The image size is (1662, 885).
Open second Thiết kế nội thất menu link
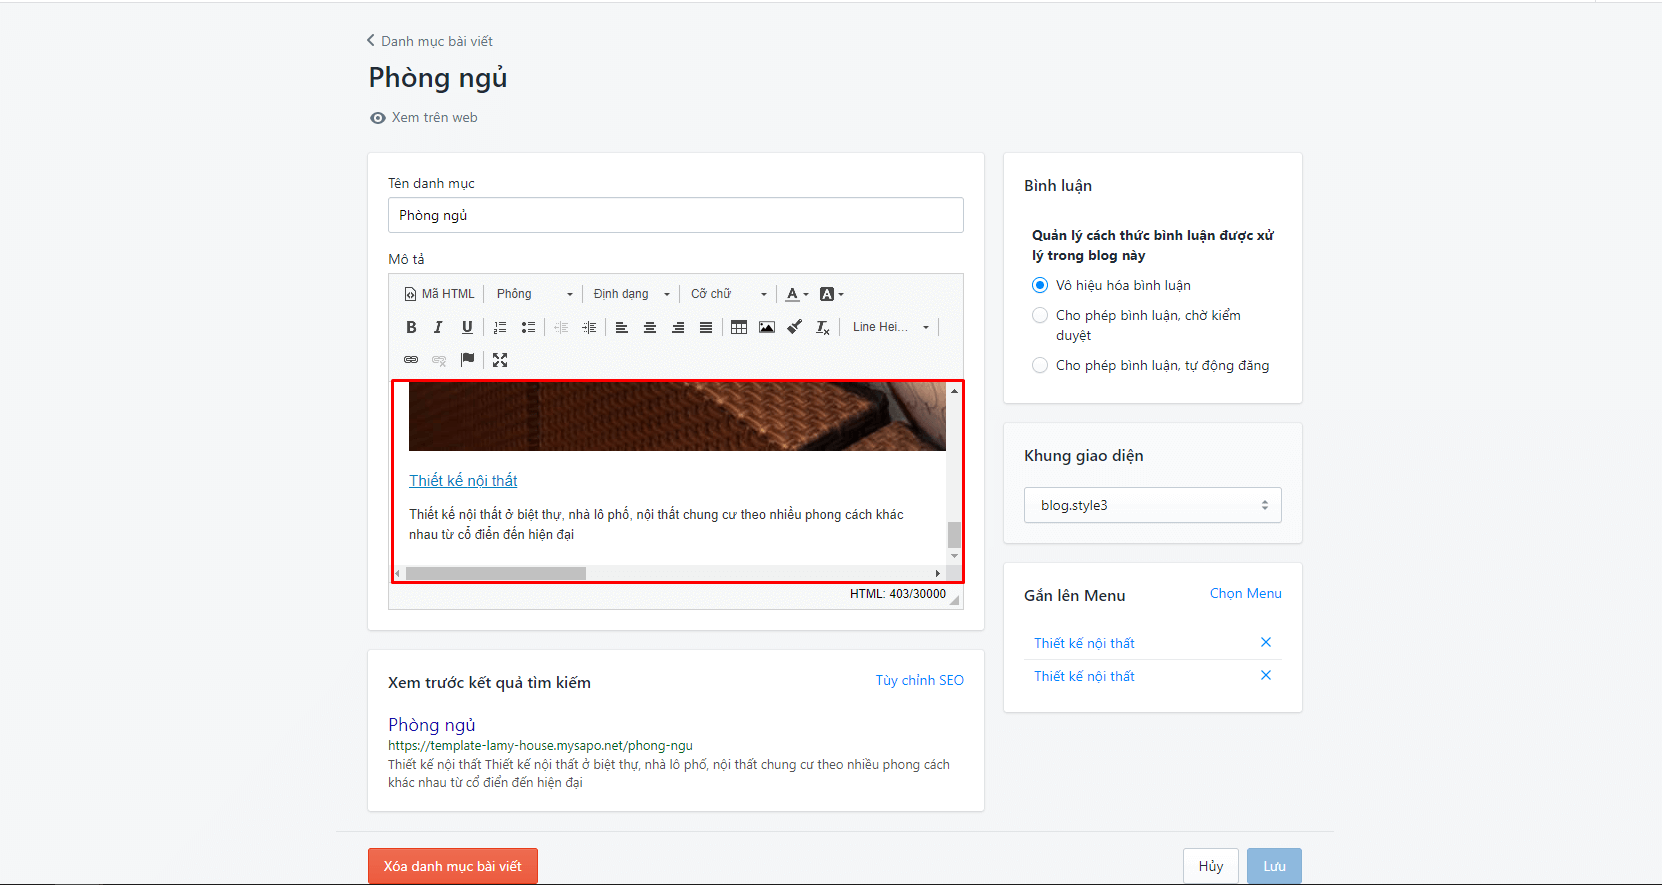[x=1084, y=676]
